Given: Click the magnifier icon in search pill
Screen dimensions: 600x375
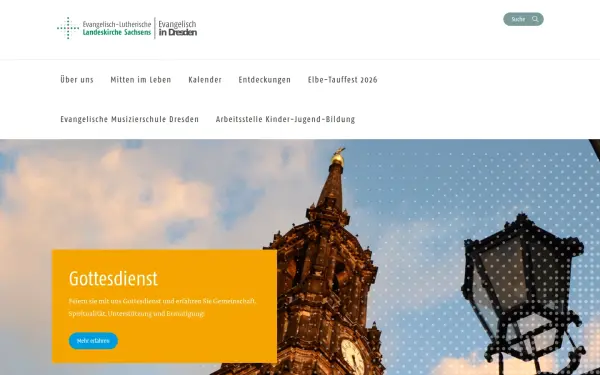Looking at the screenshot, I should click(x=535, y=19).
